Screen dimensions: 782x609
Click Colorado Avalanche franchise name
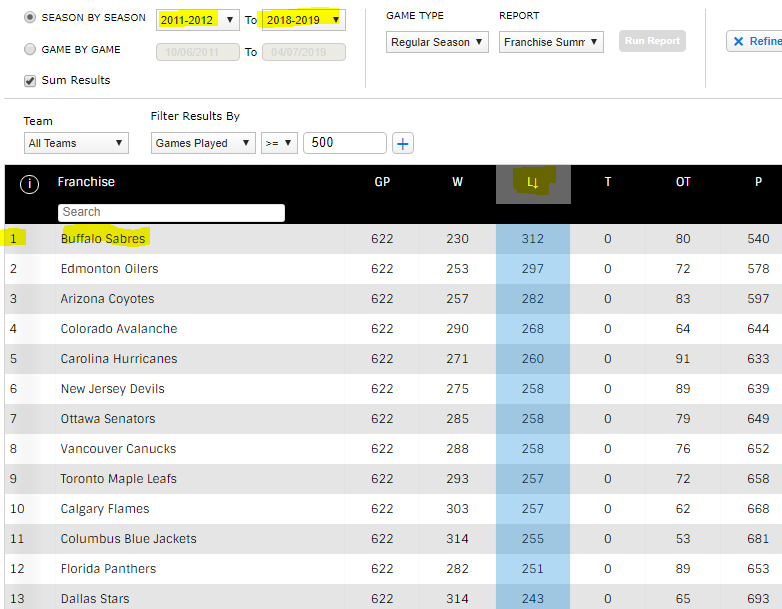tap(119, 329)
